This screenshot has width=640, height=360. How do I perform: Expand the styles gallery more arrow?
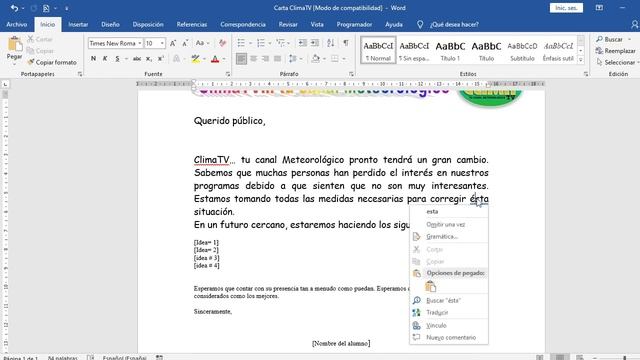tap(581, 60)
